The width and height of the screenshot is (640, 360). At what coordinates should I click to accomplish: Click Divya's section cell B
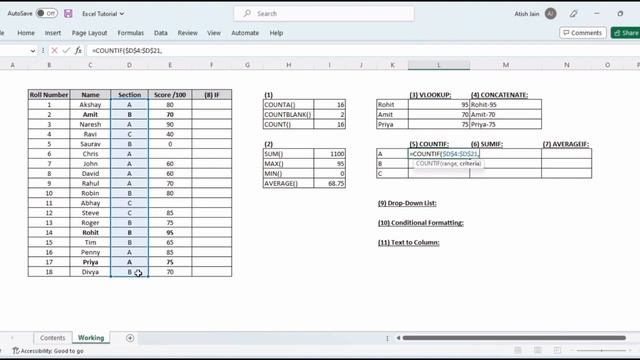(x=129, y=272)
